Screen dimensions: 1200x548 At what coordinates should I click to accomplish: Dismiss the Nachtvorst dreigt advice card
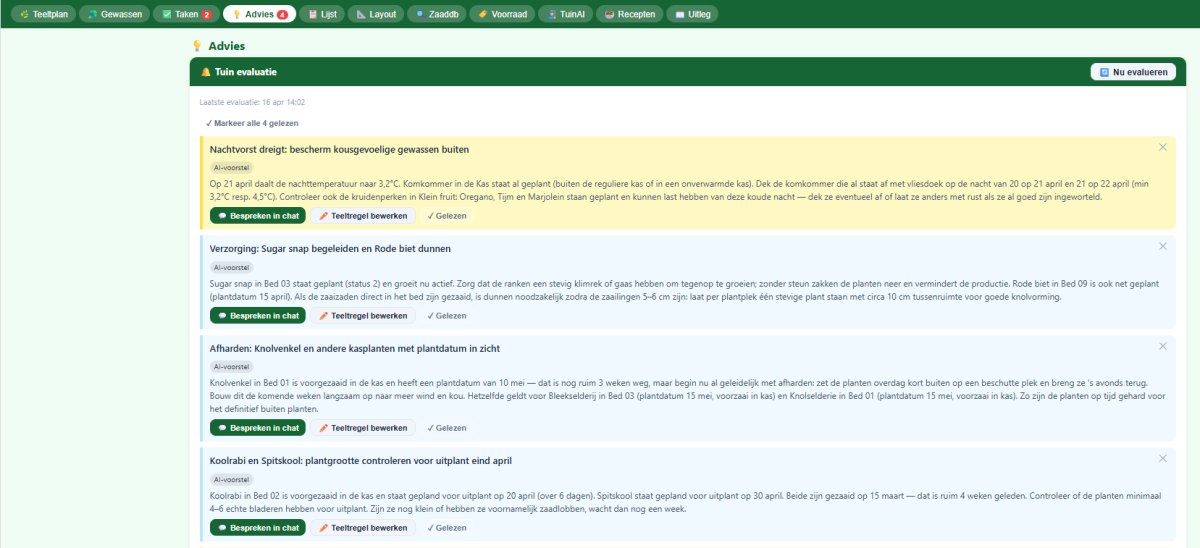[1162, 147]
